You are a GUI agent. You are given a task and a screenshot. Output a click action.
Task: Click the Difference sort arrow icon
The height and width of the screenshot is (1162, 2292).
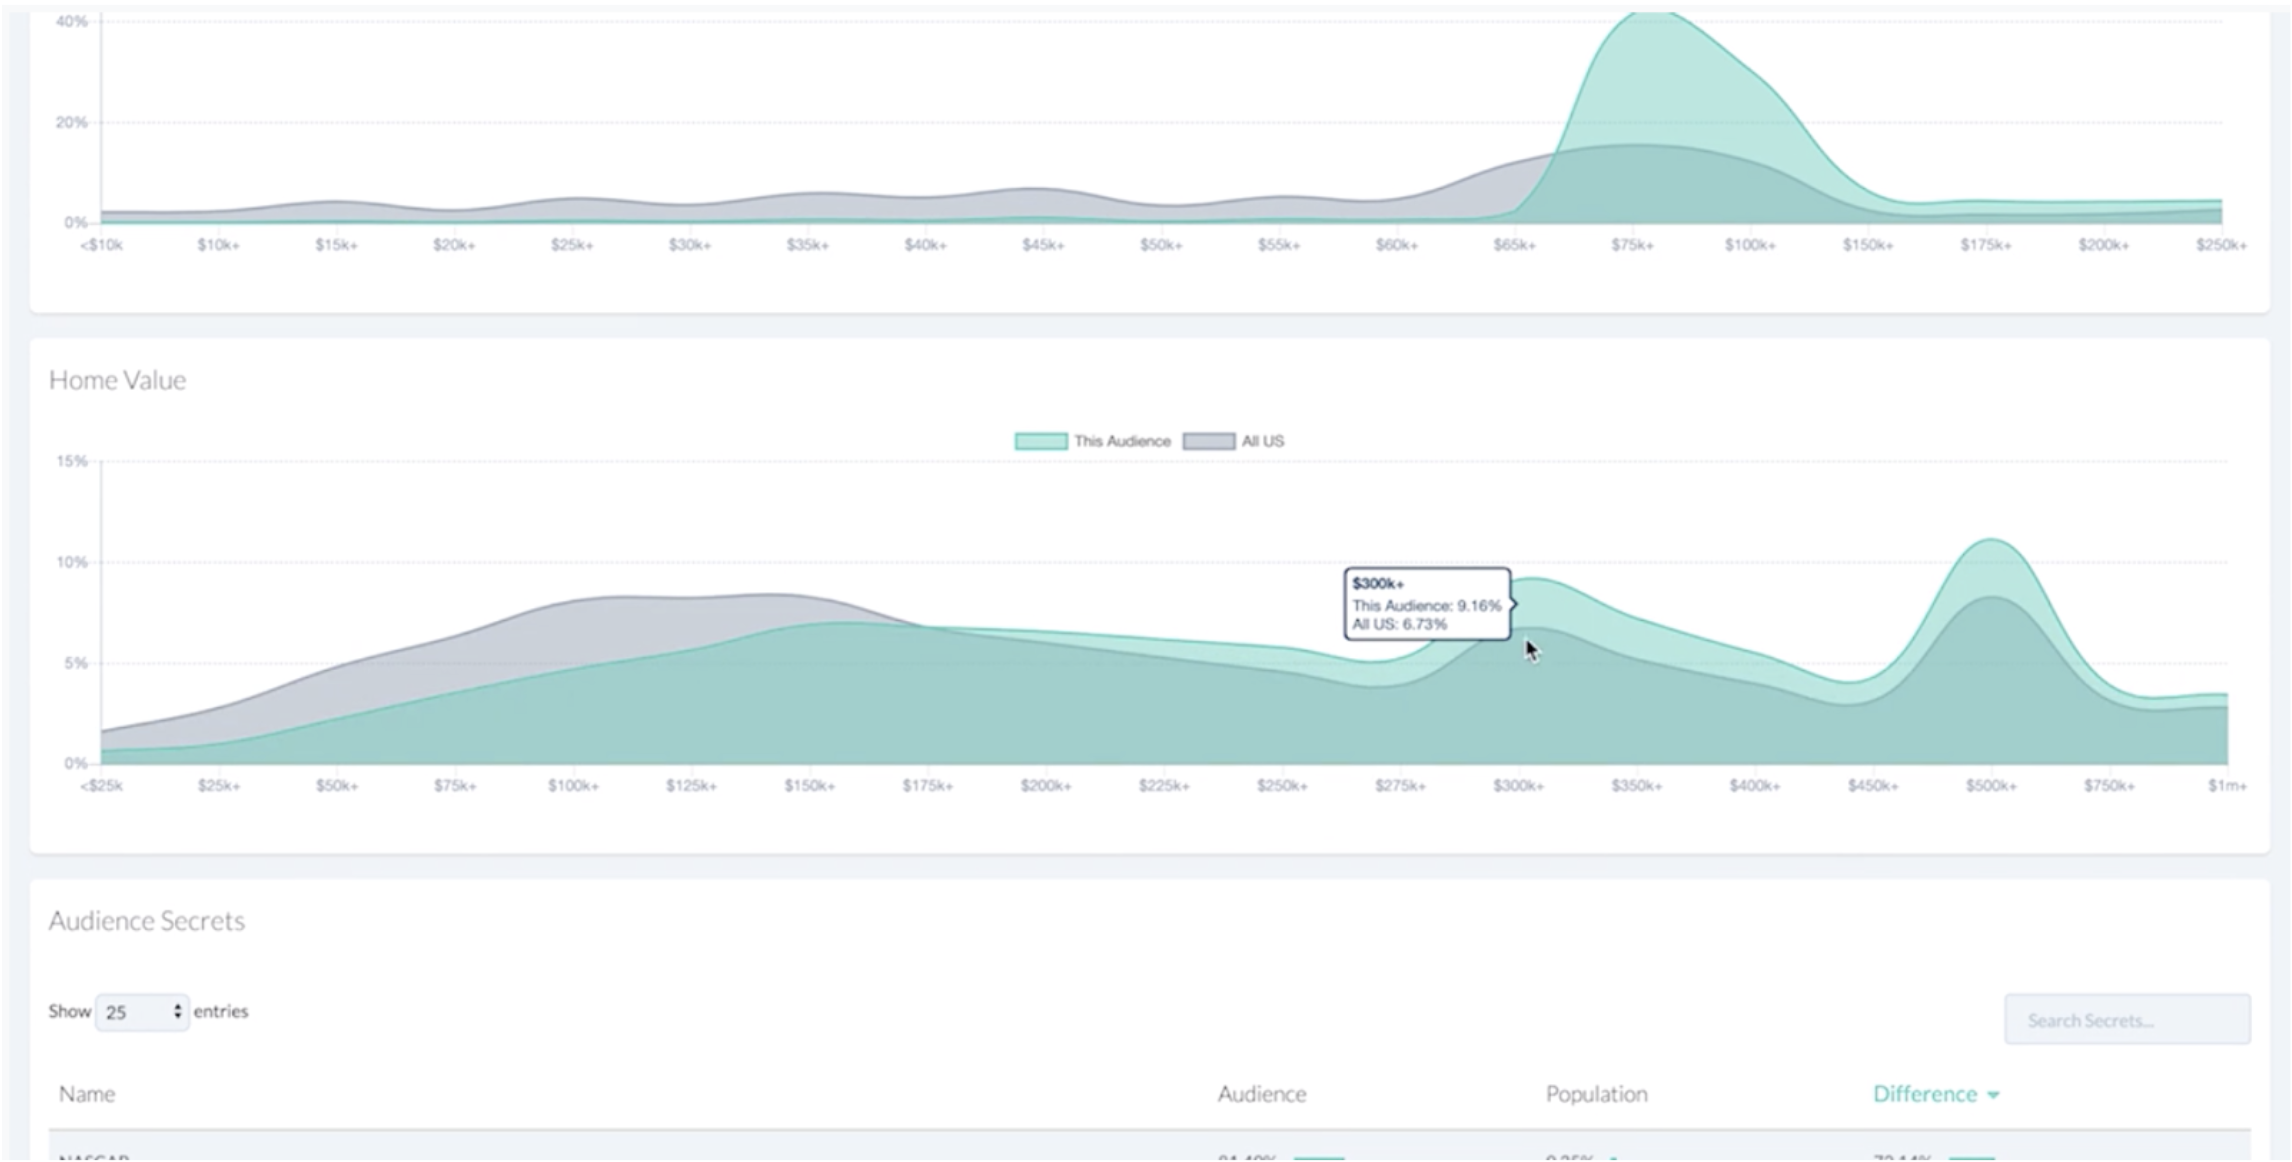[1993, 1095]
